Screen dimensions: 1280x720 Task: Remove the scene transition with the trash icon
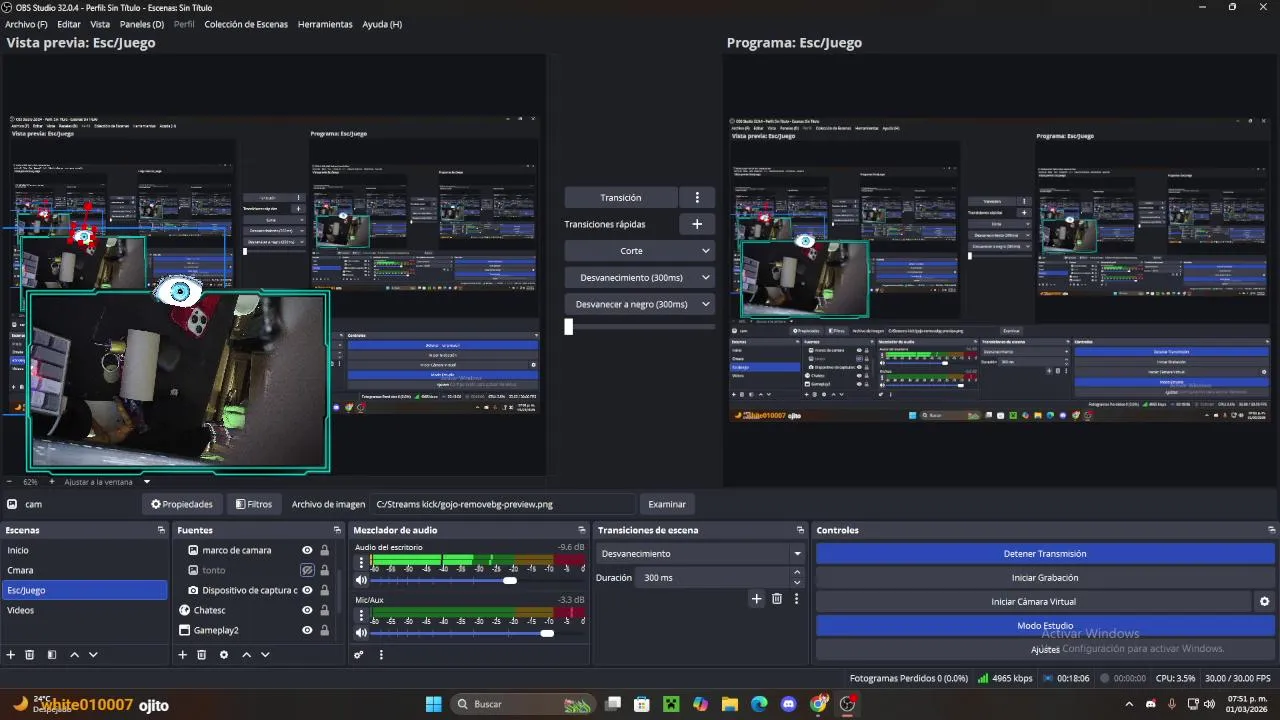(x=777, y=599)
